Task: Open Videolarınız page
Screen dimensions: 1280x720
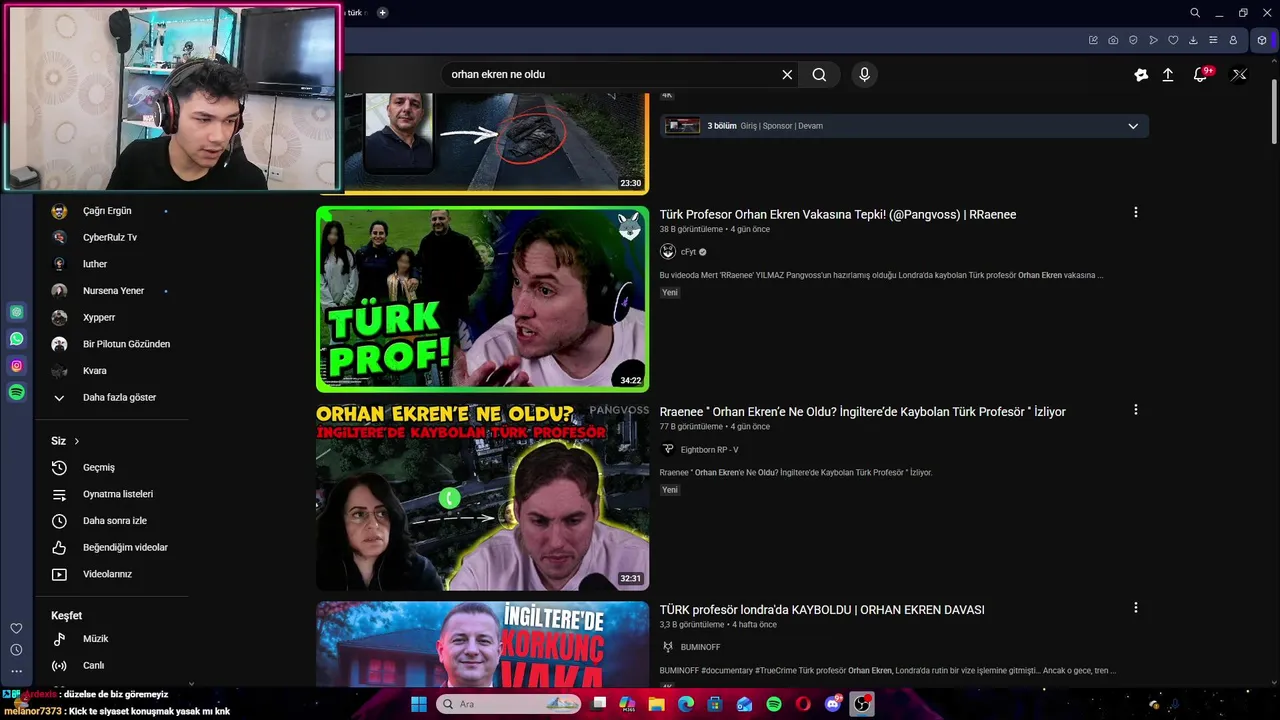Action: coord(107,574)
